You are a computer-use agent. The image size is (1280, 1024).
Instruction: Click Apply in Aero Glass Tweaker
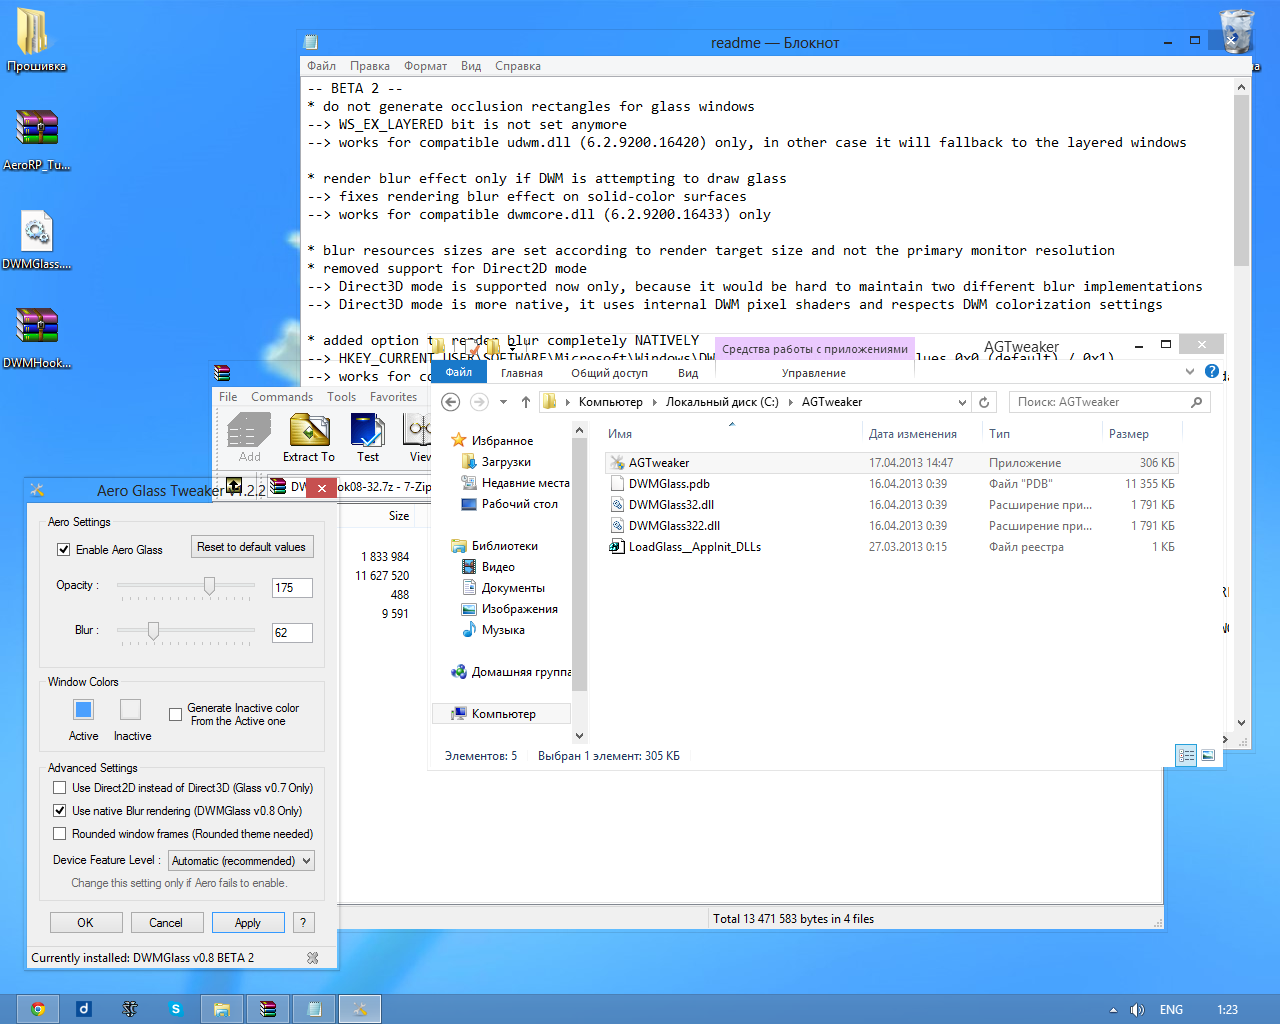[248, 923]
